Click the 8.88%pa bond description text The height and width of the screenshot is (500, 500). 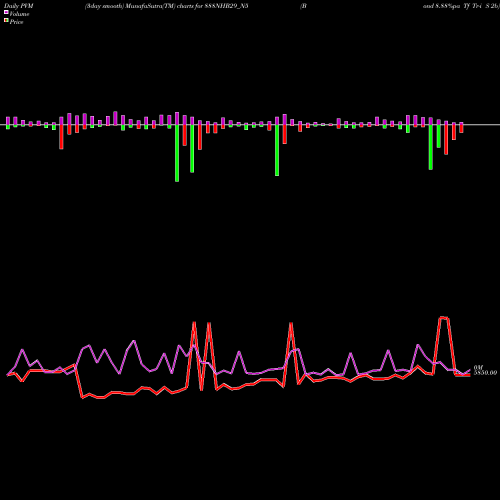coord(461,6)
